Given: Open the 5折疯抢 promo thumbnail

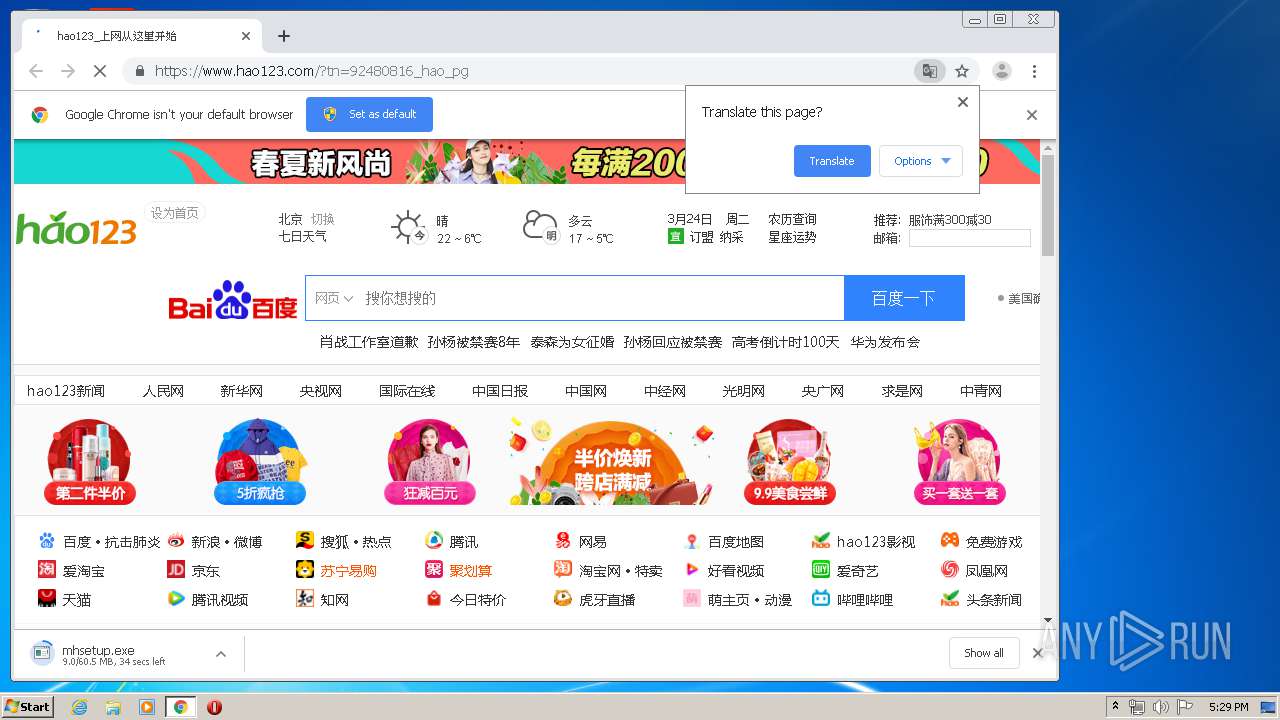Looking at the screenshot, I should point(260,462).
